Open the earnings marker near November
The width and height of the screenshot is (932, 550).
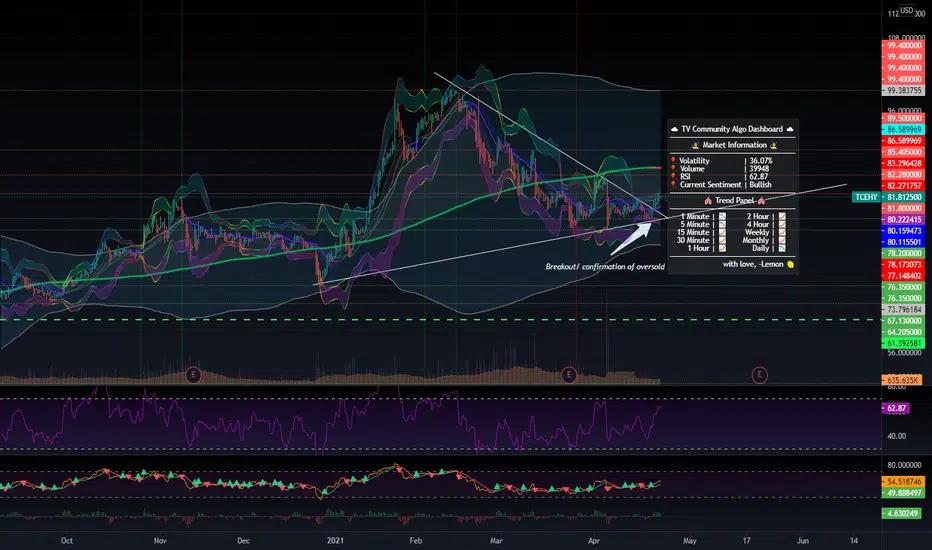point(193,375)
